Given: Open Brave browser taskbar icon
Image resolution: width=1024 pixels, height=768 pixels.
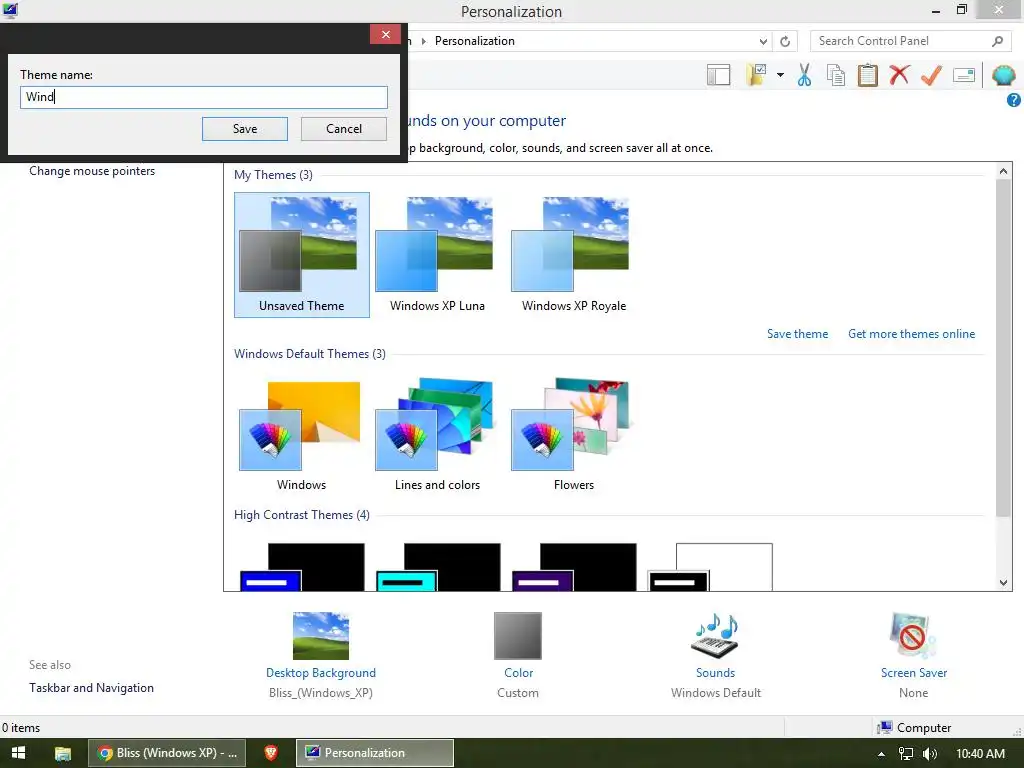Looking at the screenshot, I should click(x=271, y=753).
